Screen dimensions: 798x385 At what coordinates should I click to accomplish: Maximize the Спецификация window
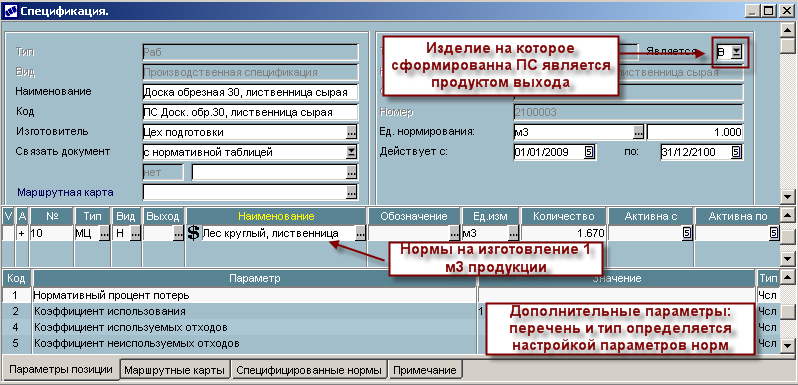769,11
